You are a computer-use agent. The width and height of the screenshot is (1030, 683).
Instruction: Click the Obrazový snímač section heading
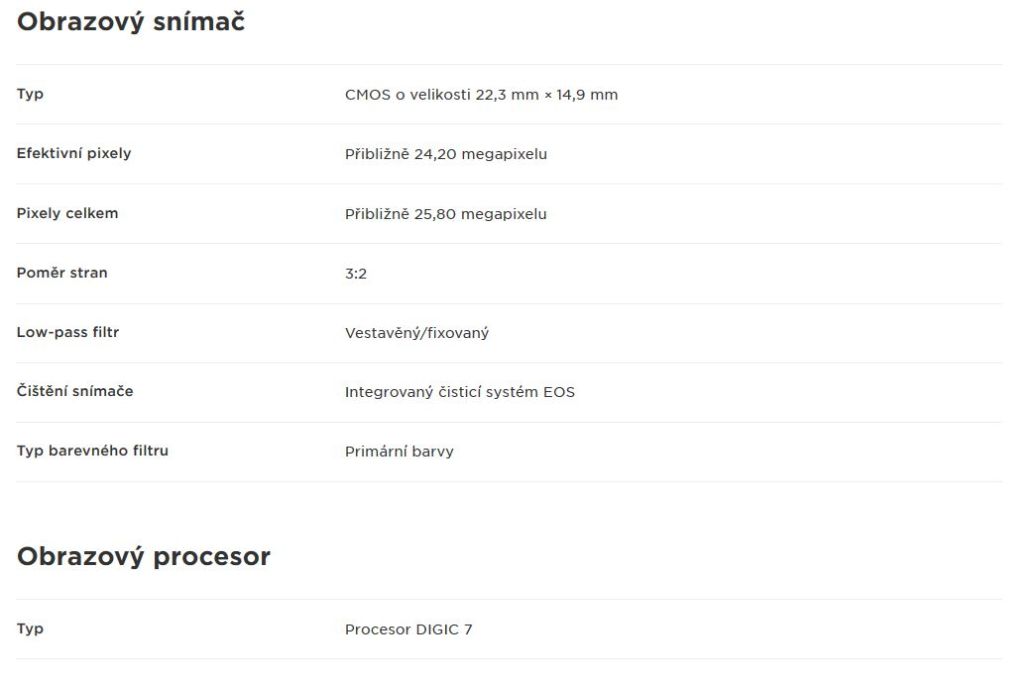pyautogui.click(x=131, y=22)
